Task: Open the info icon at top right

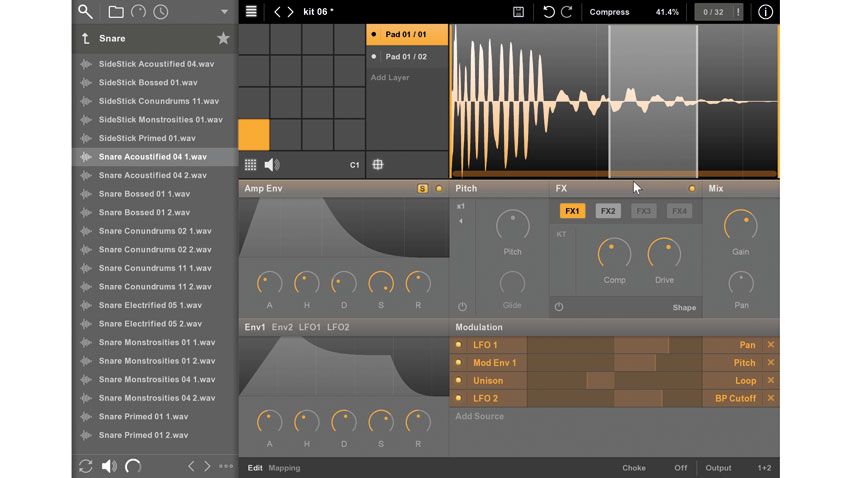Action: point(765,11)
